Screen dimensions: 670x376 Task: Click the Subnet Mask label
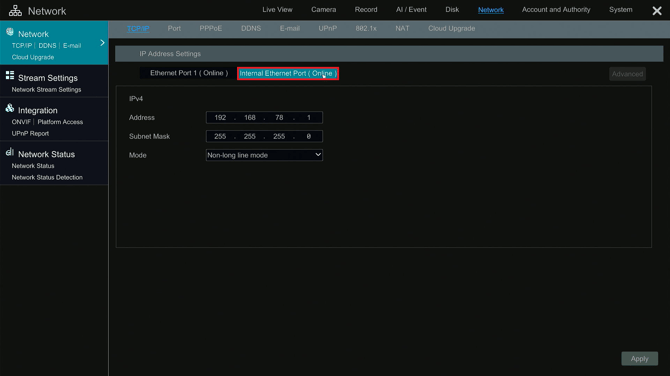point(149,136)
